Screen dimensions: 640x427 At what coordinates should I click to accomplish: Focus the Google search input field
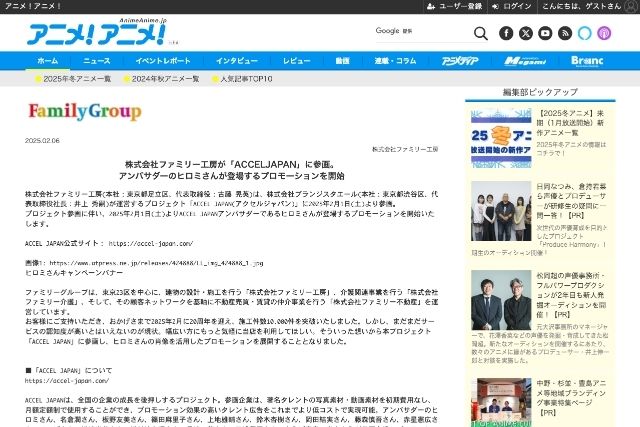tap(422, 33)
